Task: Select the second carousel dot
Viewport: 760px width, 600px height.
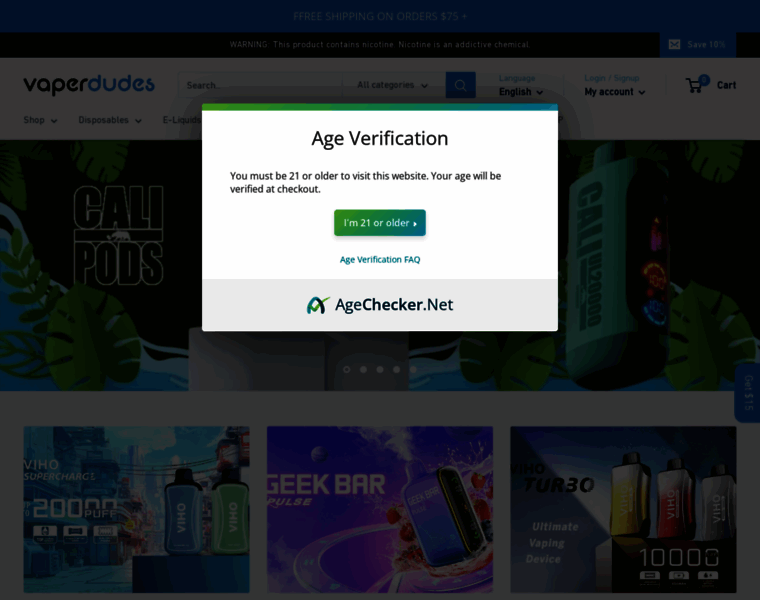Action: (363, 369)
